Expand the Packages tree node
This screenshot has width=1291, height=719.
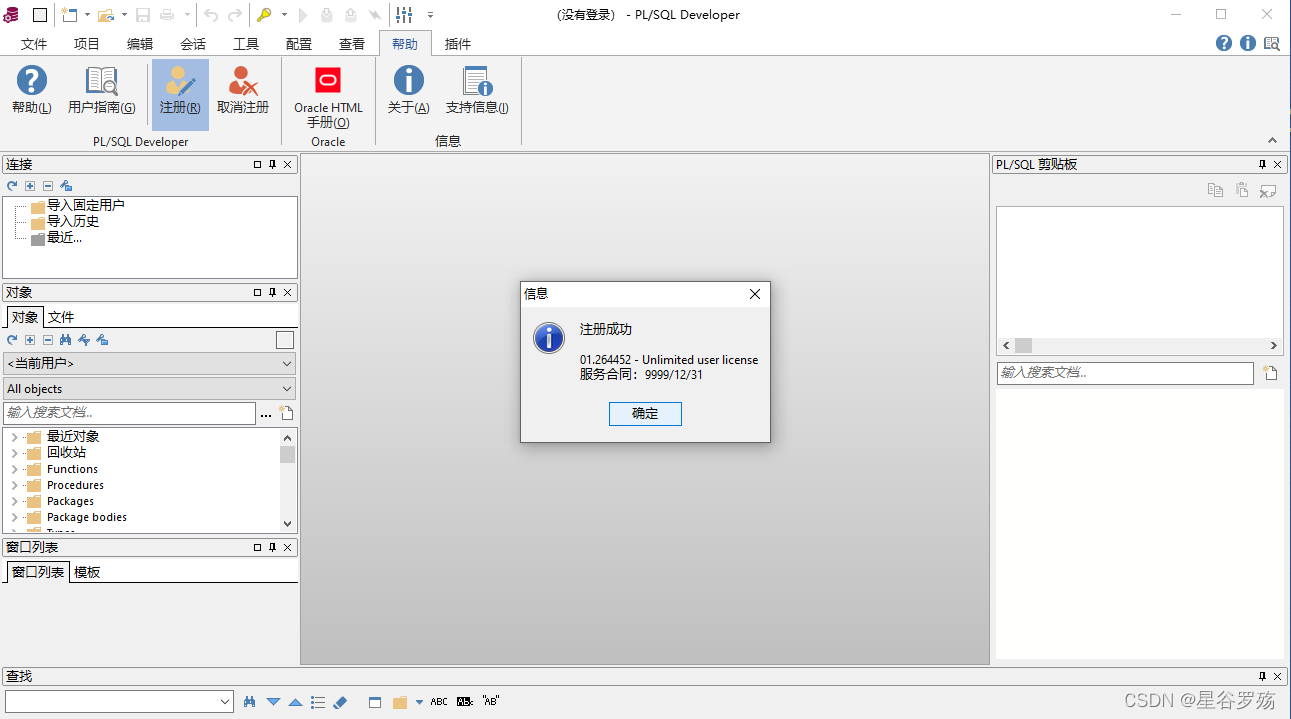tap(14, 501)
